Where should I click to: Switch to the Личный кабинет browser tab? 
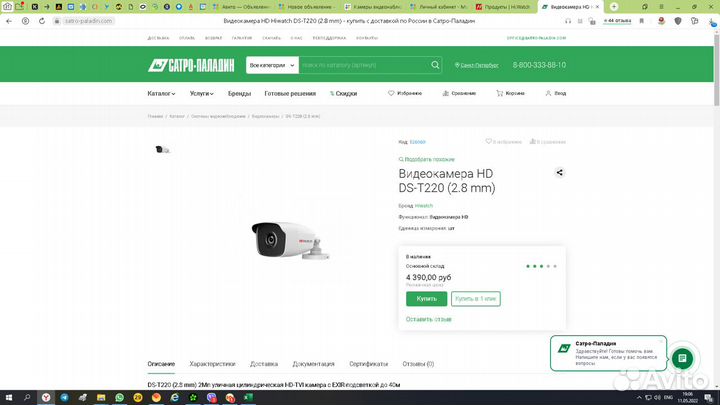coord(439,7)
